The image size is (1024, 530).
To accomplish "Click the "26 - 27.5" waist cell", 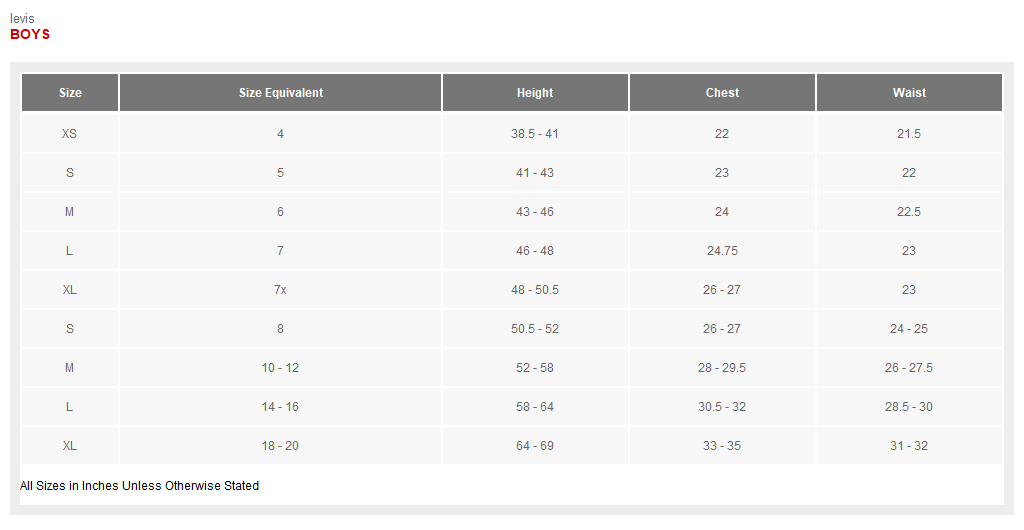I will (x=909, y=368).
